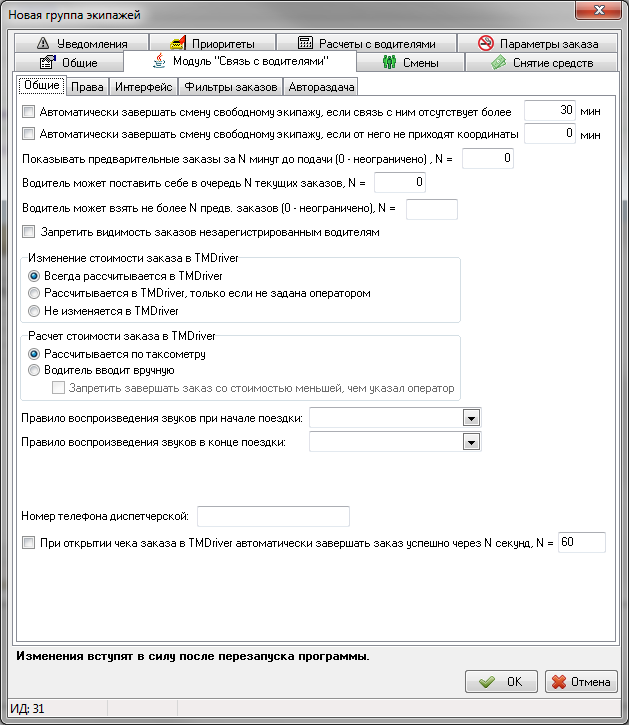Viewport: 629px width, 725px height.
Task: Click the taxi icon on Приоритеты tab
Action: 178,43
